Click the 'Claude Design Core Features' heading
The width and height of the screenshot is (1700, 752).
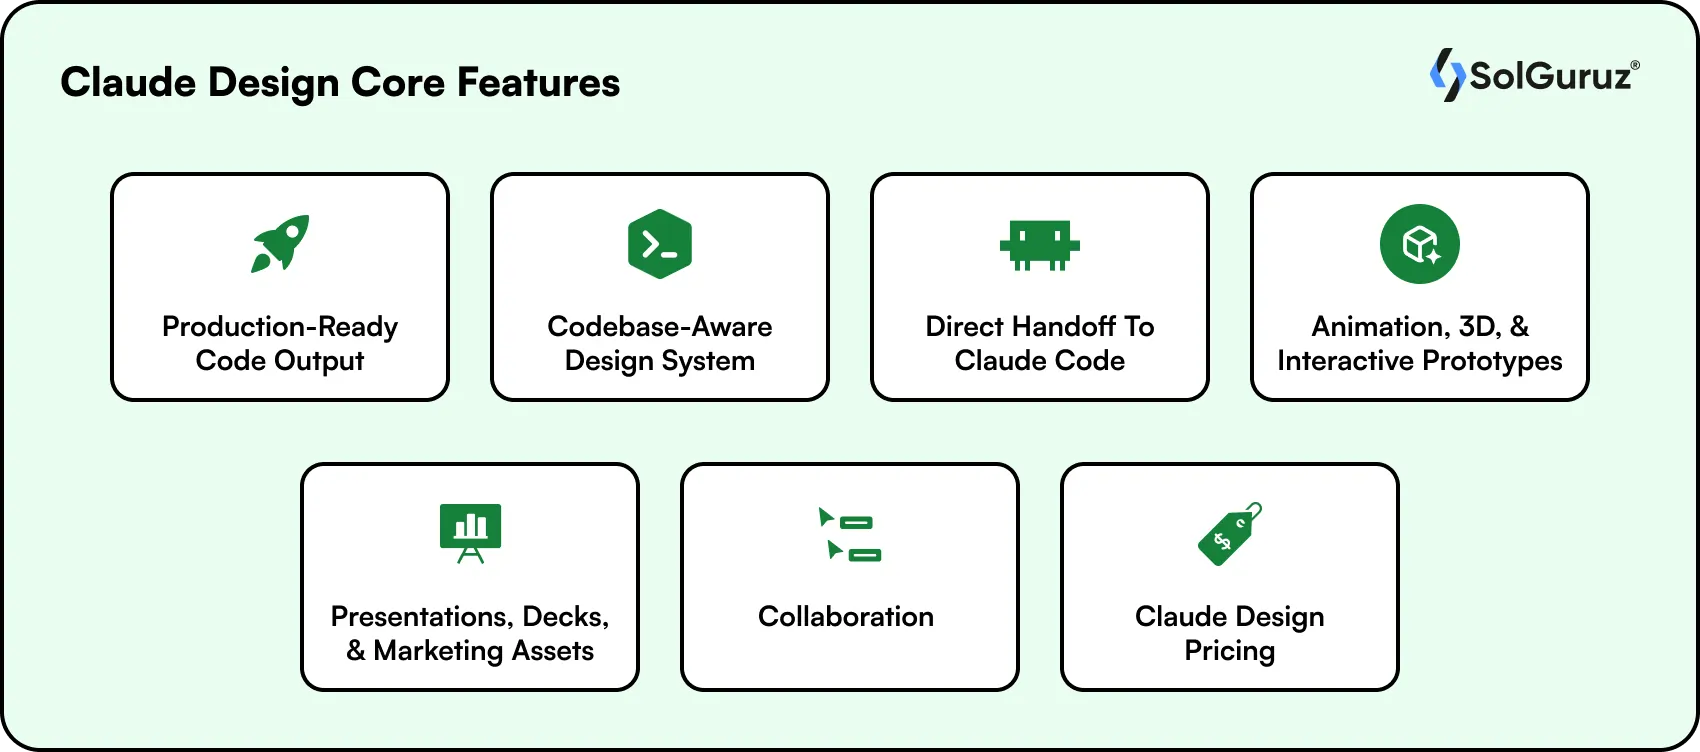340,82
